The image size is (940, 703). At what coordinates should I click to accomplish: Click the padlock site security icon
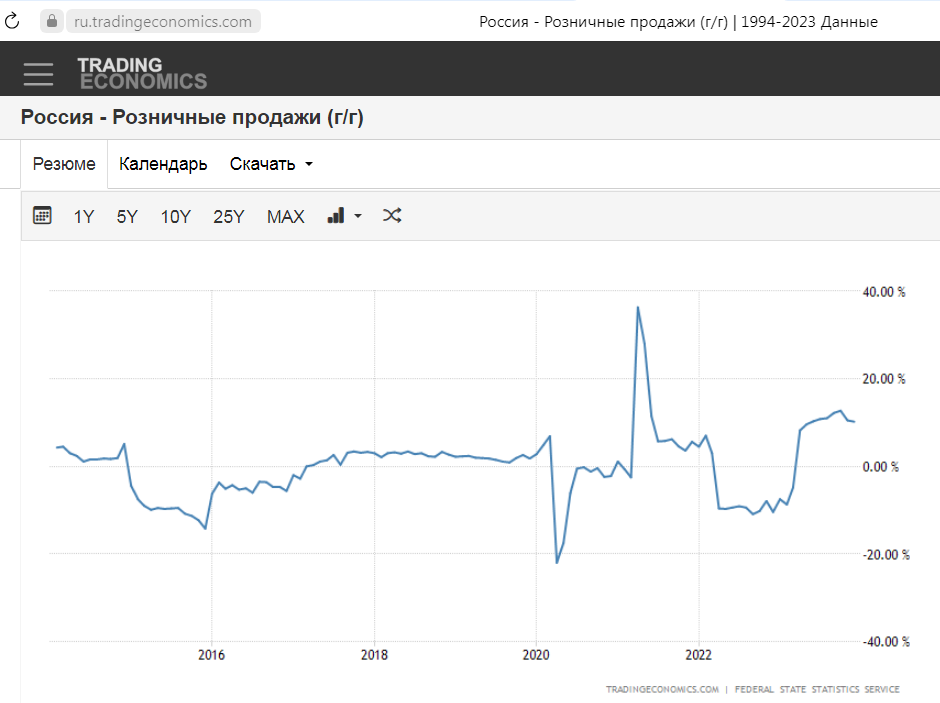(52, 22)
